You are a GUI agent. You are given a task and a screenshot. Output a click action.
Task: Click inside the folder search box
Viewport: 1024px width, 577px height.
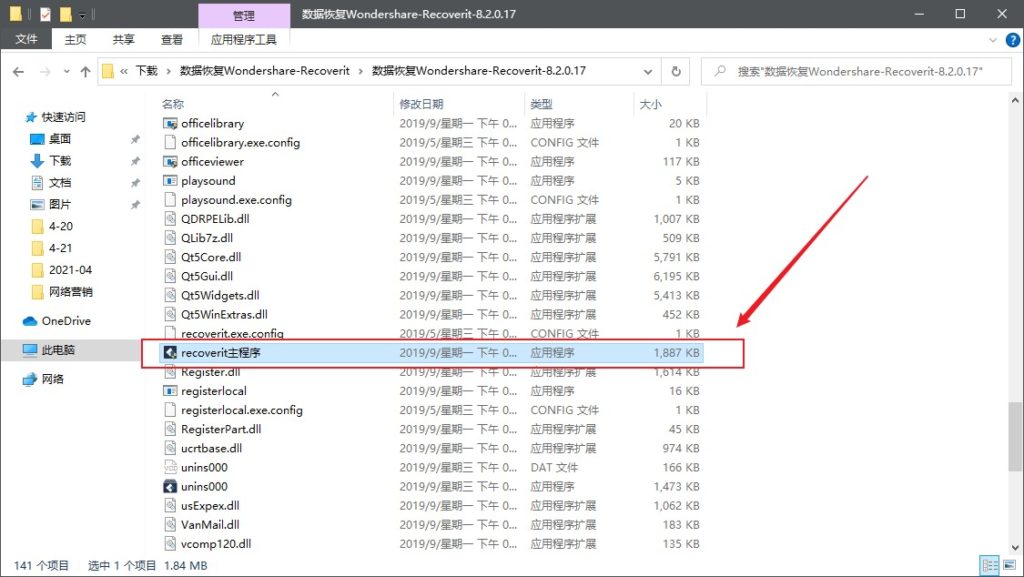pos(857,71)
